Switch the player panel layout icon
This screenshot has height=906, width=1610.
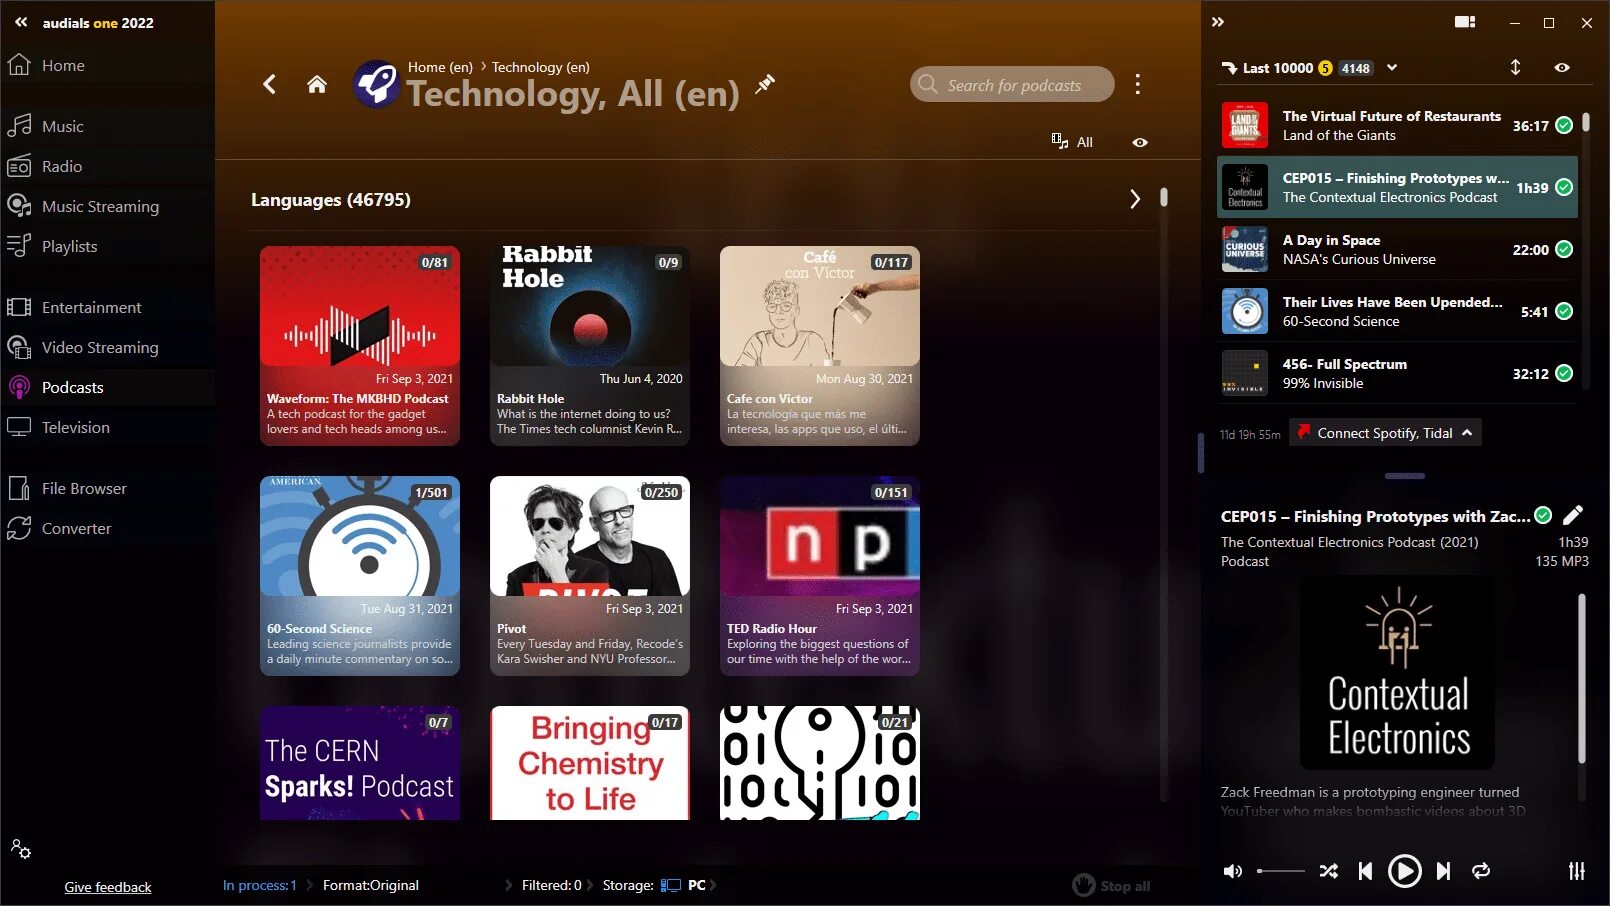[1465, 22]
